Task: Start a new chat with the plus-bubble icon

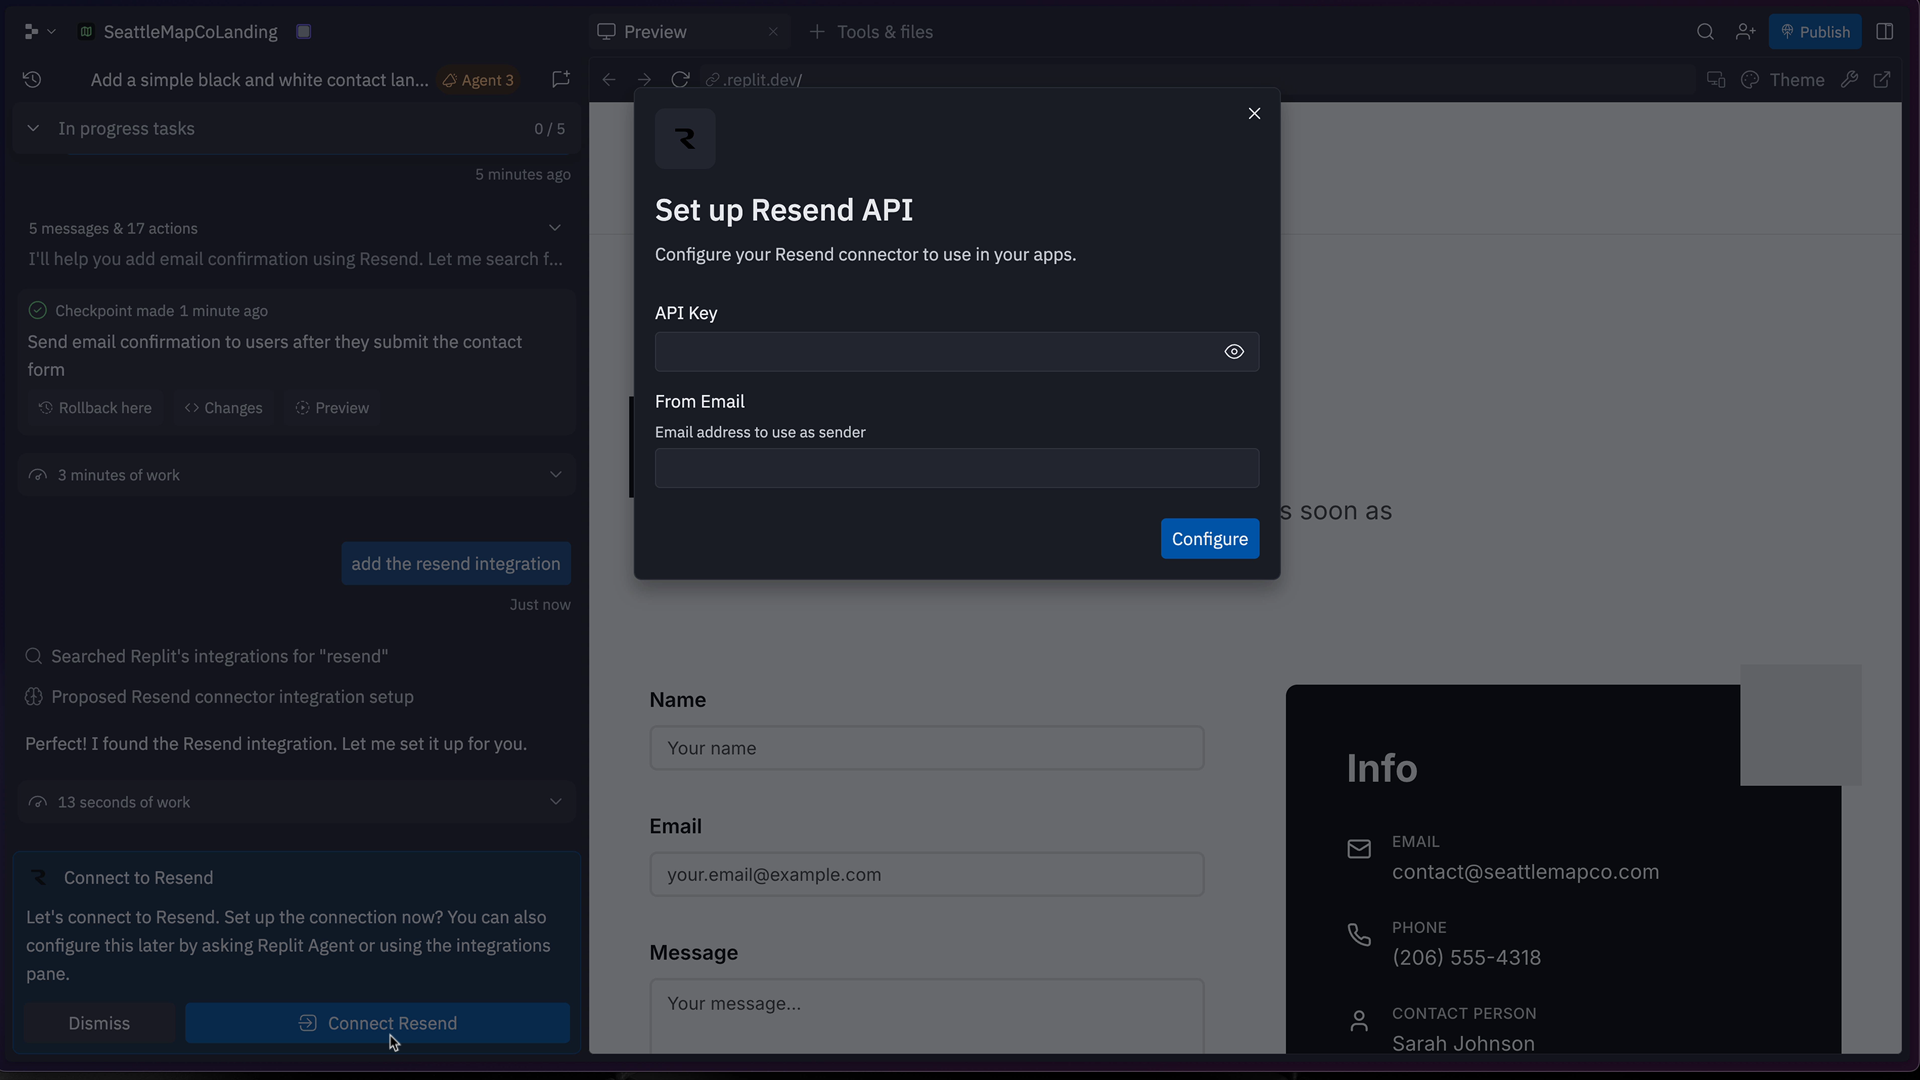Action: (561, 80)
